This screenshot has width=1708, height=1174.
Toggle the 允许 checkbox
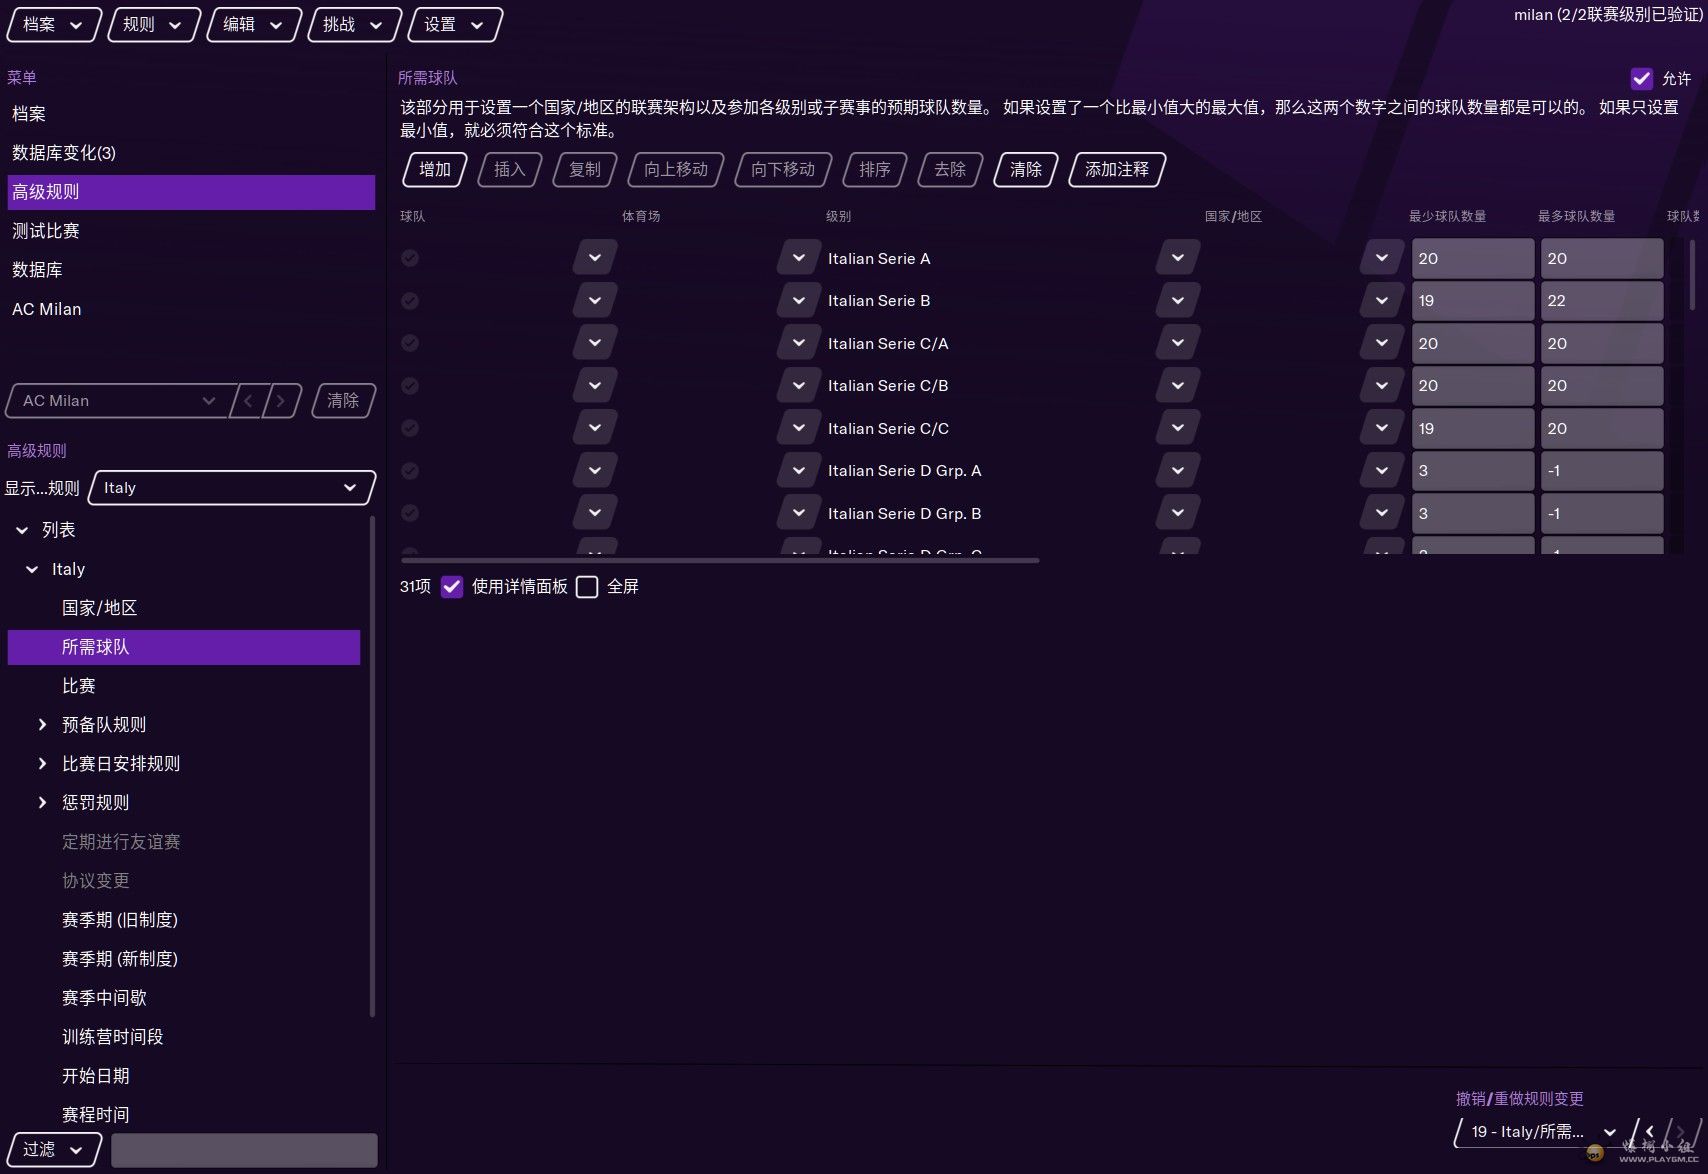click(1642, 79)
